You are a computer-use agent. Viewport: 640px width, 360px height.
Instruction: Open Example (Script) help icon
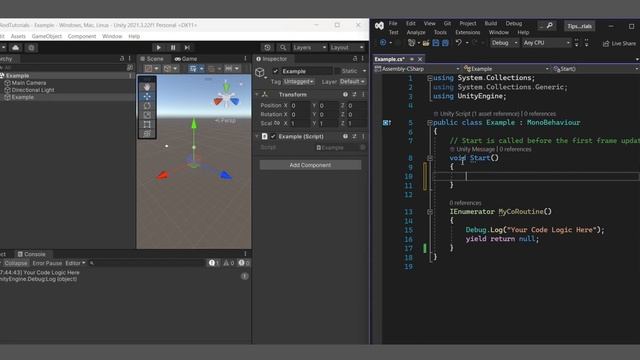pyautogui.click(x=345, y=136)
